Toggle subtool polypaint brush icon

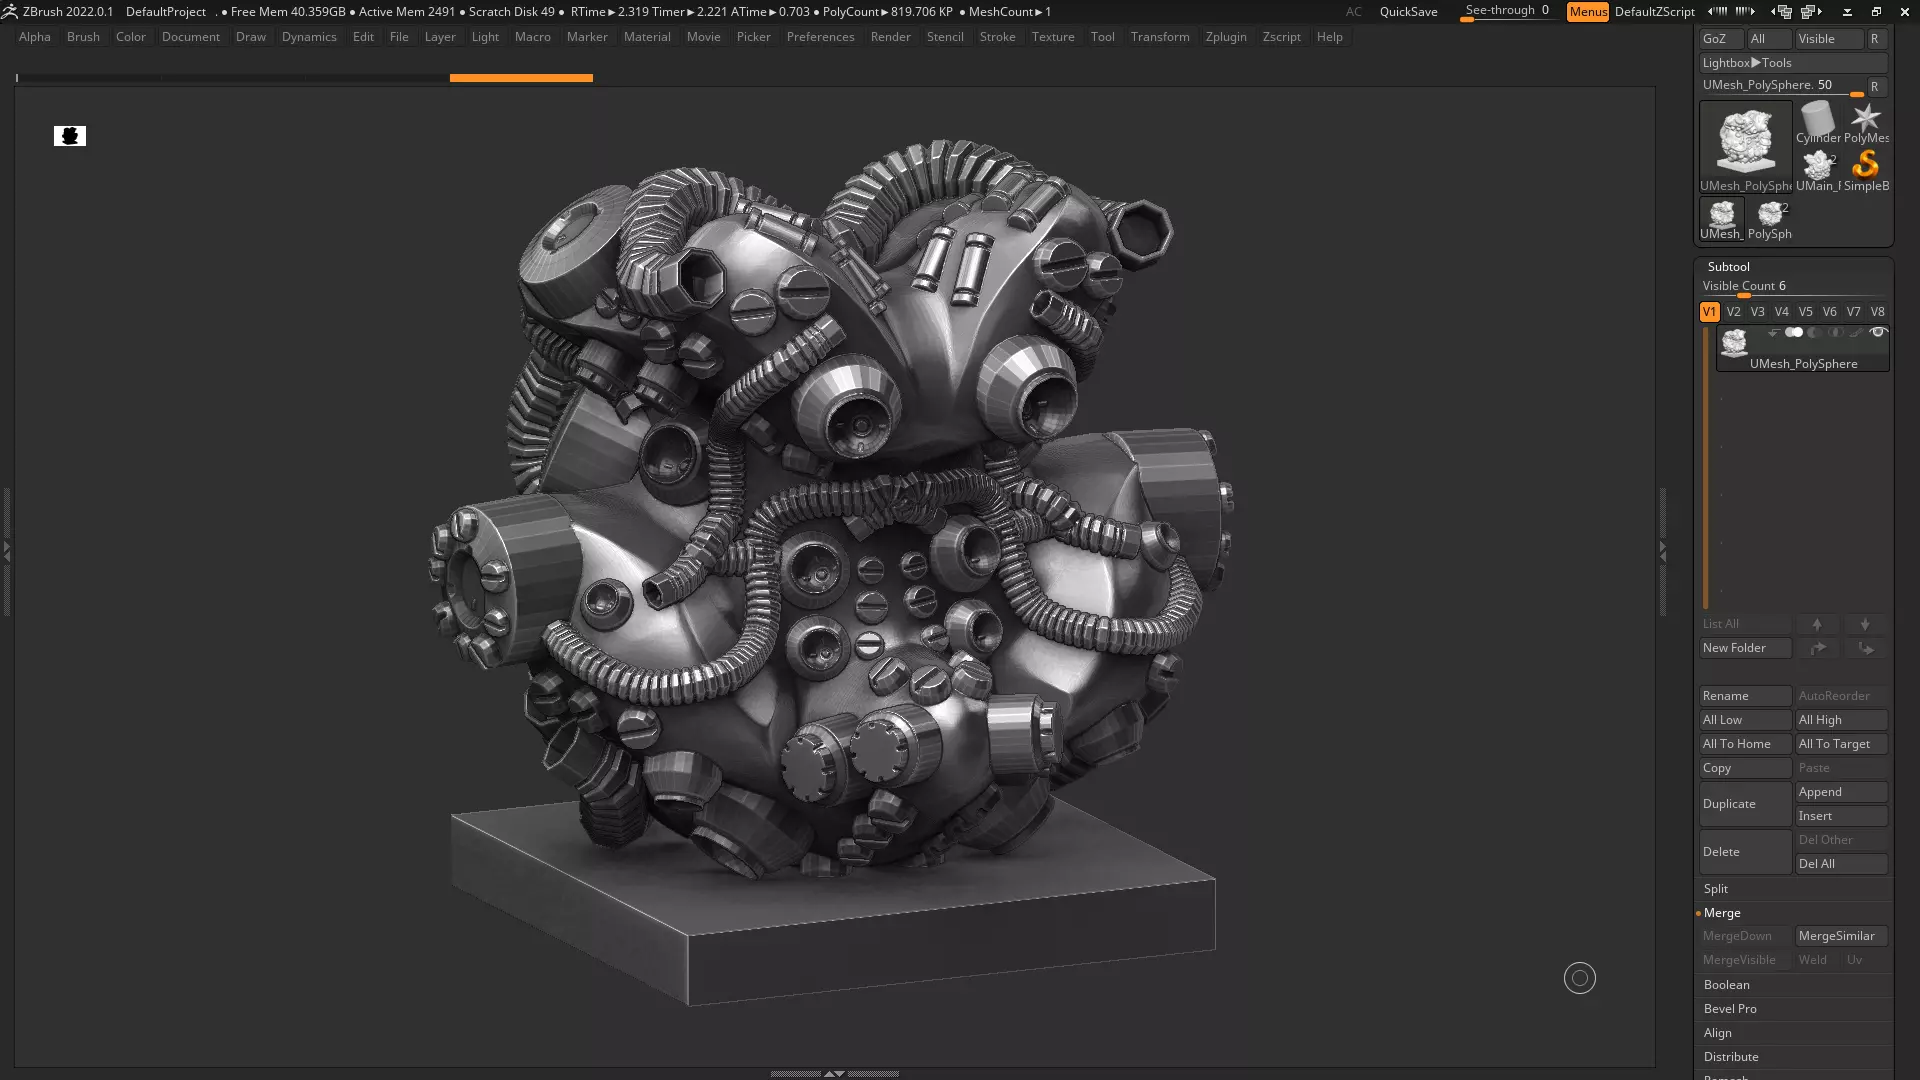(x=1857, y=333)
